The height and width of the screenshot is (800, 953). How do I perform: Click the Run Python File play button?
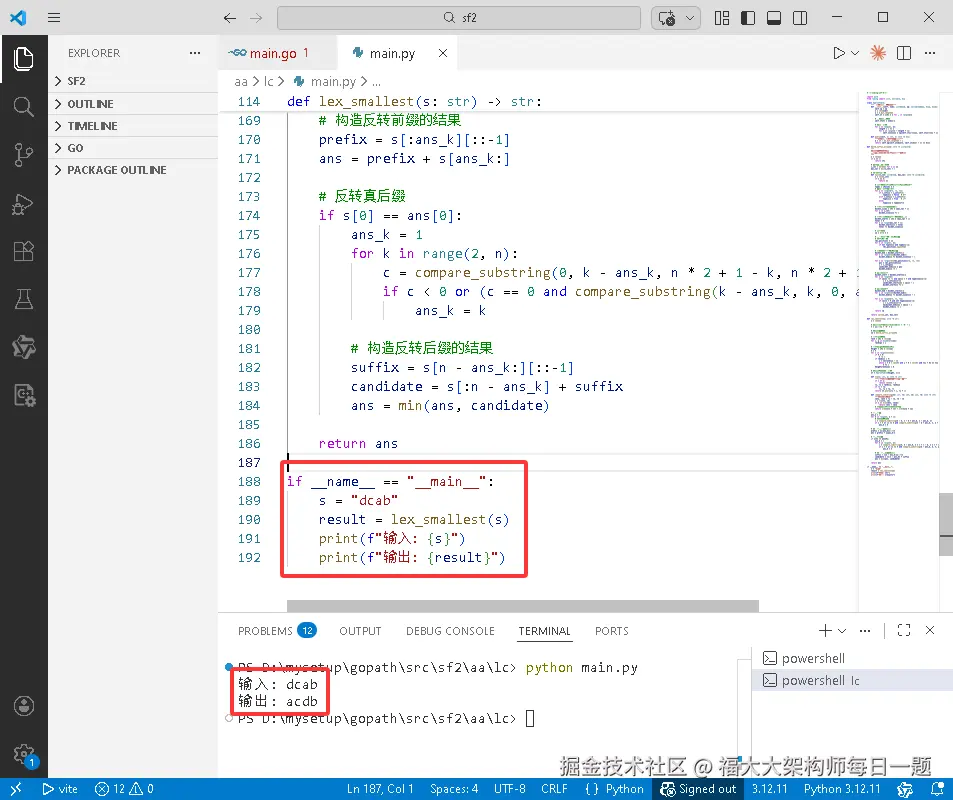click(839, 53)
